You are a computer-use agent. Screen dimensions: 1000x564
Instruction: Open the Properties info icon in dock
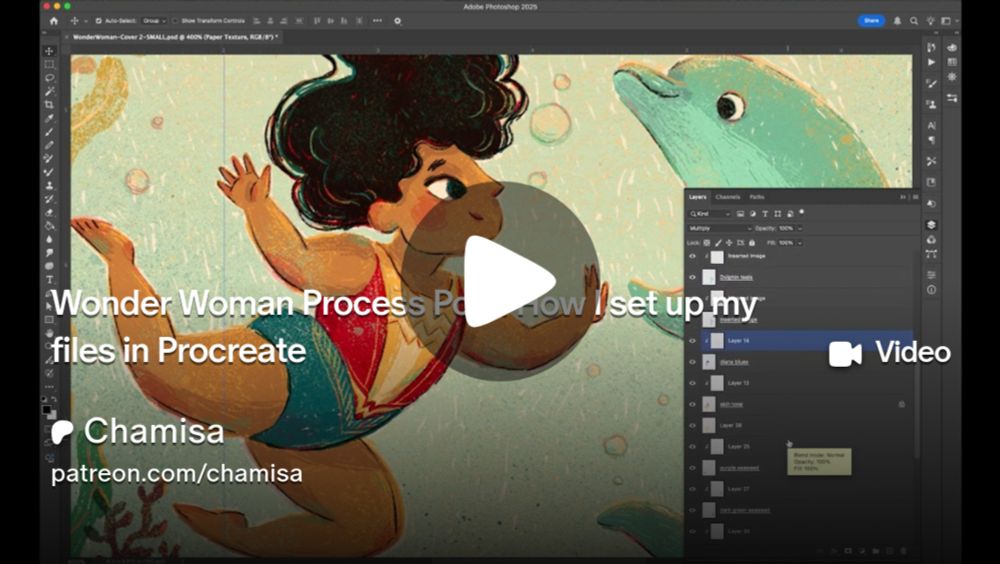[932, 290]
